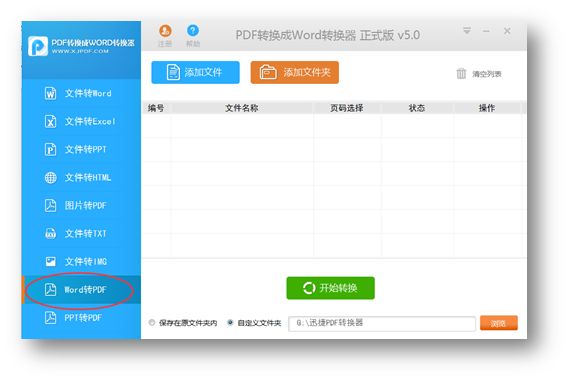Close the converter window
The image size is (569, 381).
tap(507, 31)
